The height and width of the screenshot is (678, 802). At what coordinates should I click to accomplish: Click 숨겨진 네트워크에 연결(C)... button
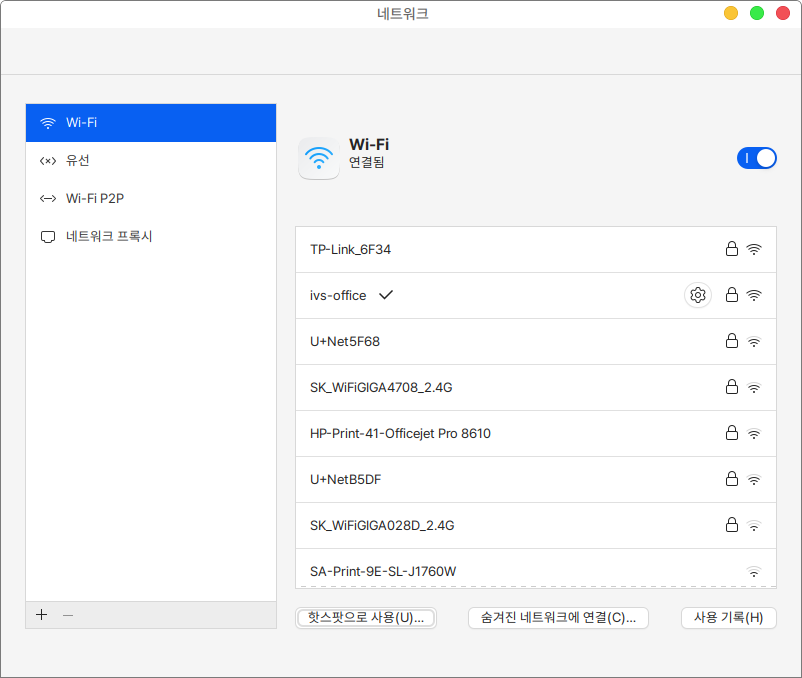[558, 618]
